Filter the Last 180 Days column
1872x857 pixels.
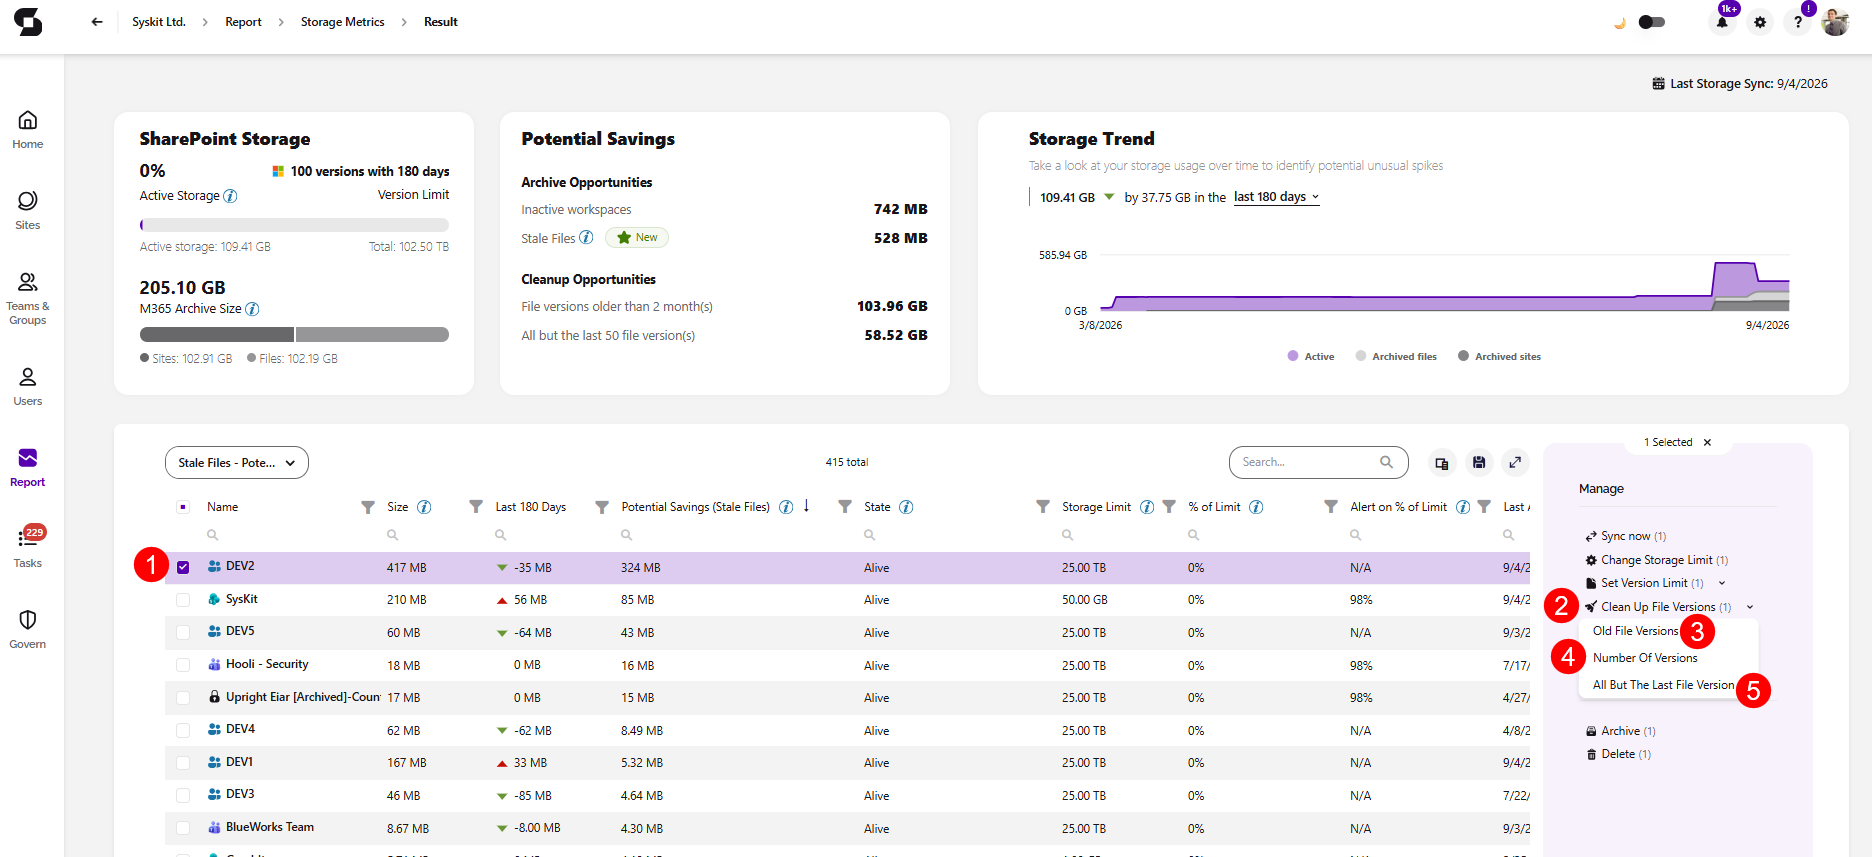coord(602,507)
